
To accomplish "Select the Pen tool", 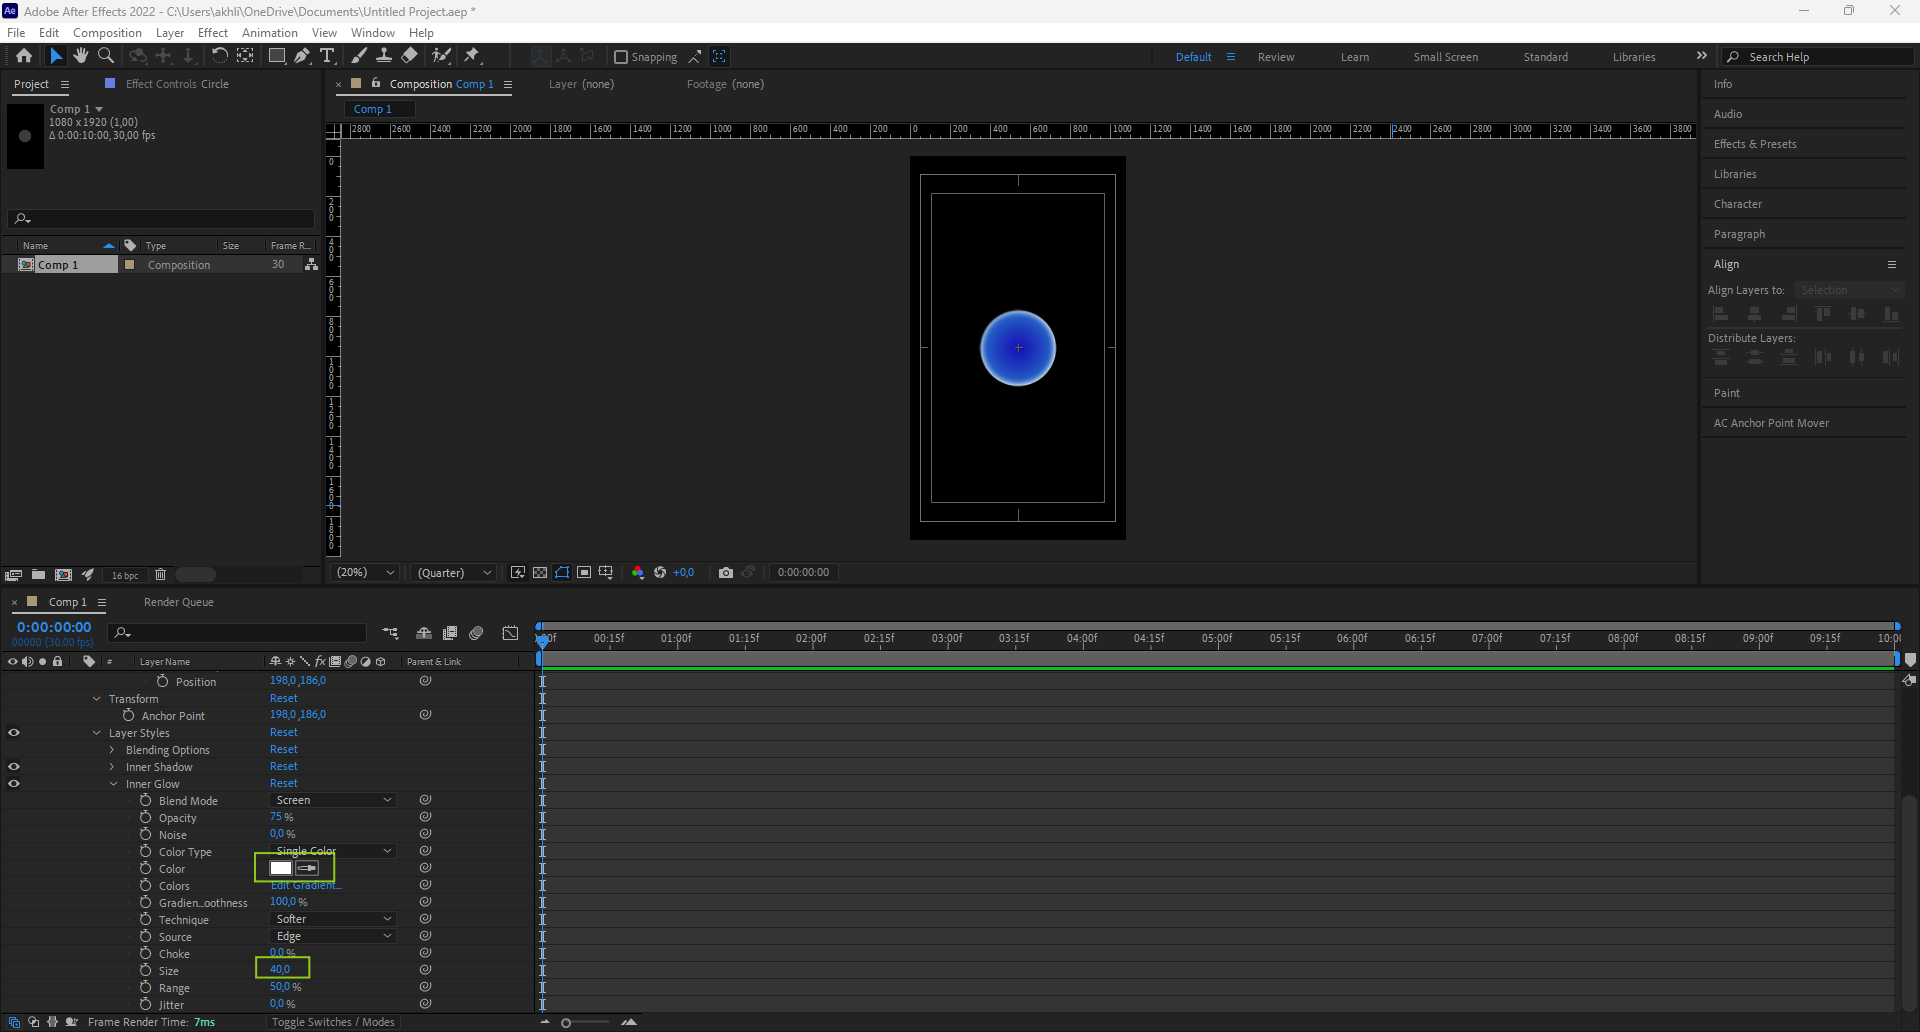I will tap(302, 56).
